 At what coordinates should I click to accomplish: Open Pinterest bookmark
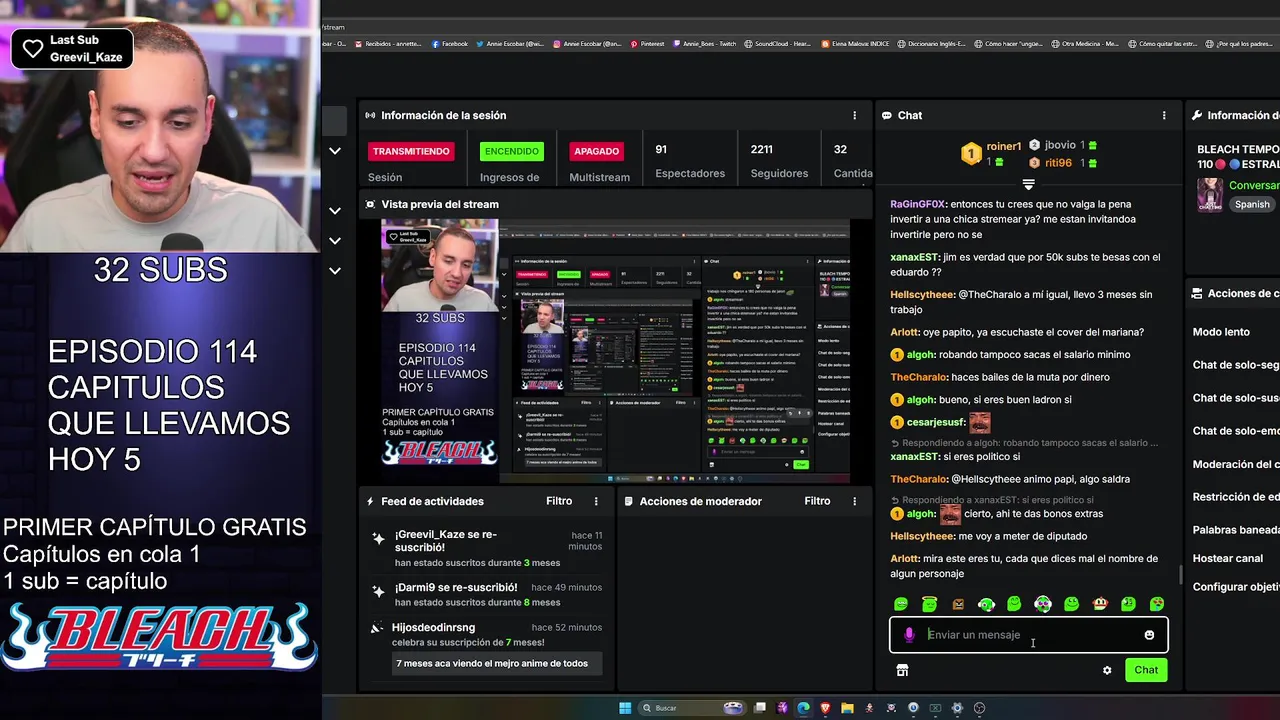(x=648, y=44)
